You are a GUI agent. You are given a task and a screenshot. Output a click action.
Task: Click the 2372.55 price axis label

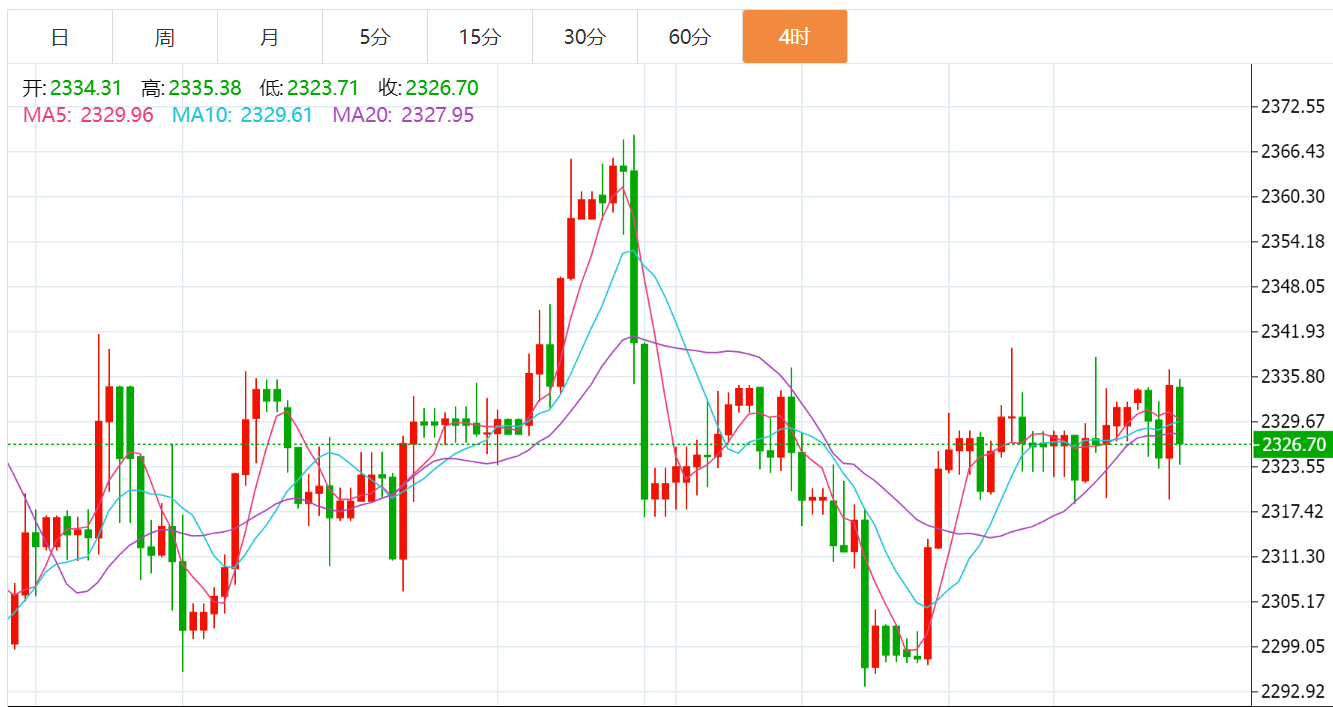pos(1293,106)
